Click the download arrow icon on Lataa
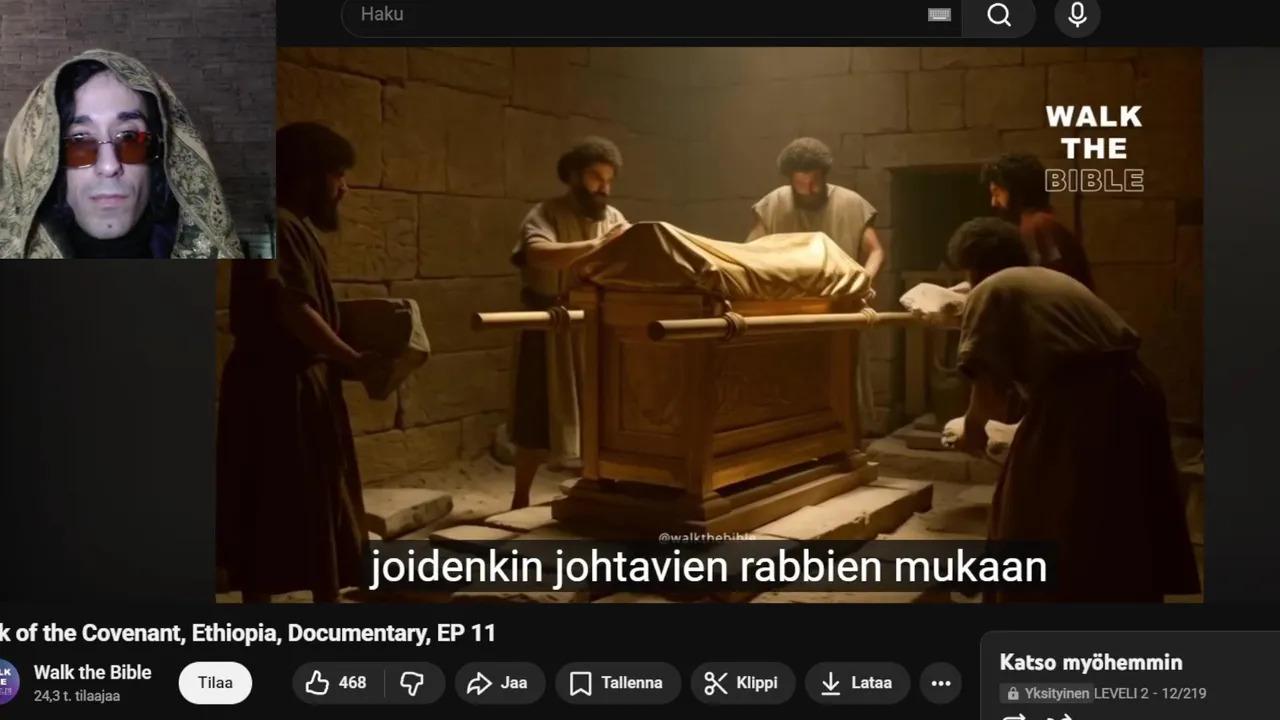The height and width of the screenshot is (720, 1280). coord(830,683)
